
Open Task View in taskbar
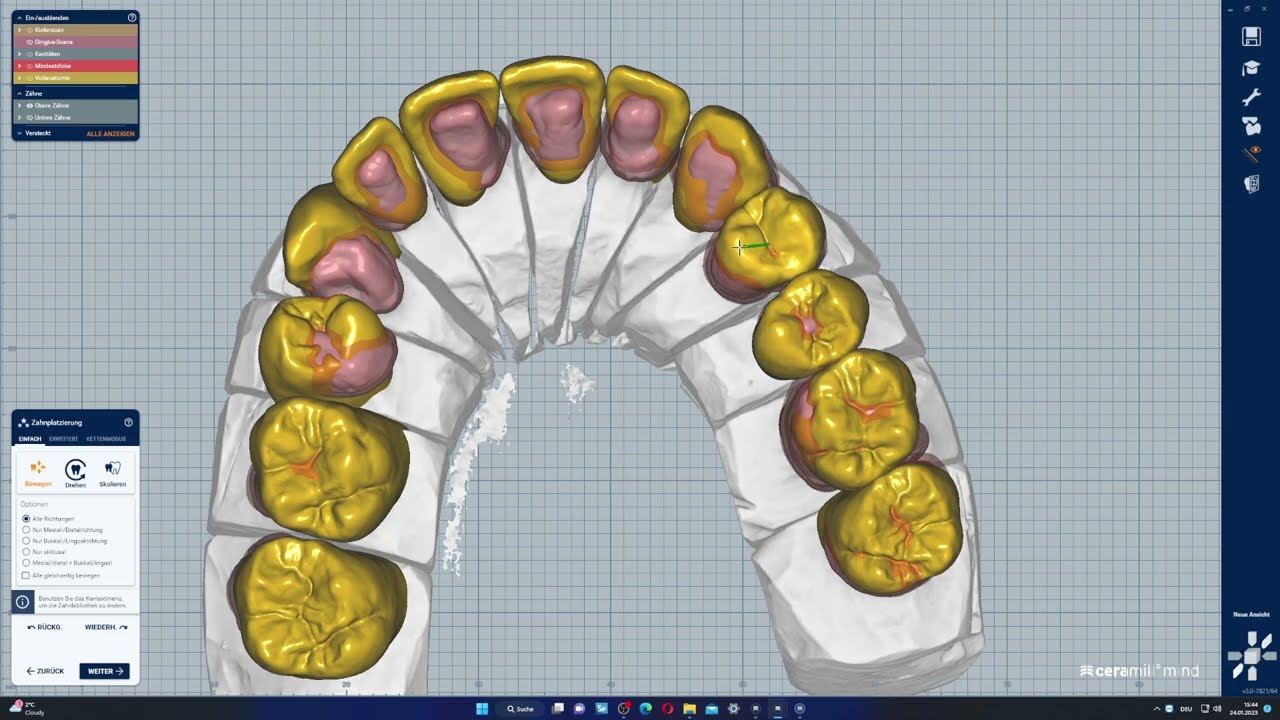point(558,709)
